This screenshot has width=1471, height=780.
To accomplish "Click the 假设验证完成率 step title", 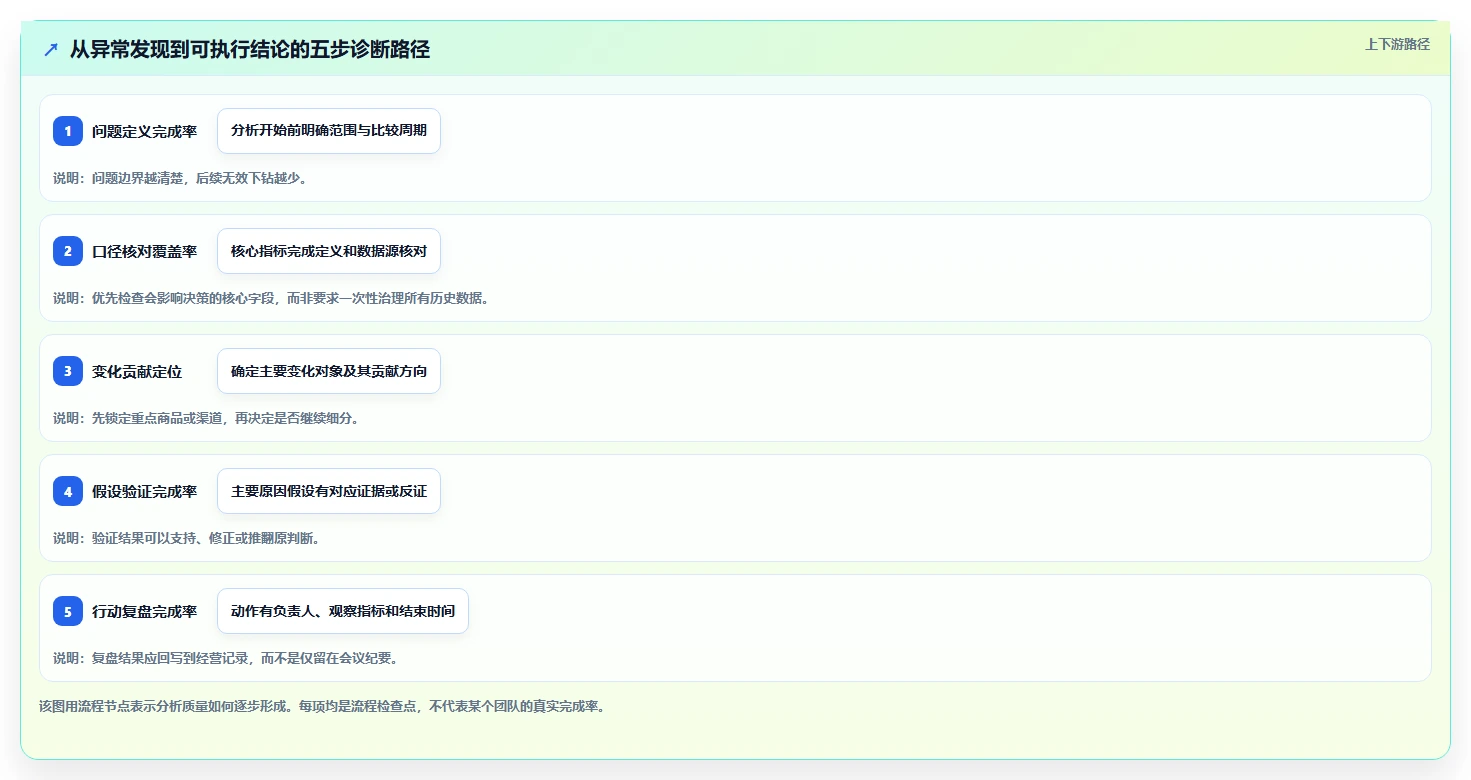I will 144,491.
